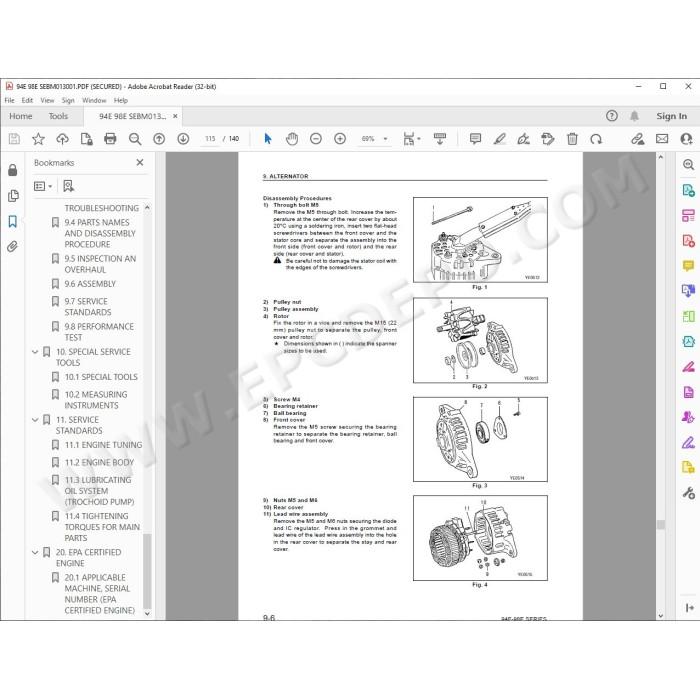Screen dimensions: 700x700
Task: Open bookmark 9.7 SERVICE STANDARDS
Action: [88, 307]
